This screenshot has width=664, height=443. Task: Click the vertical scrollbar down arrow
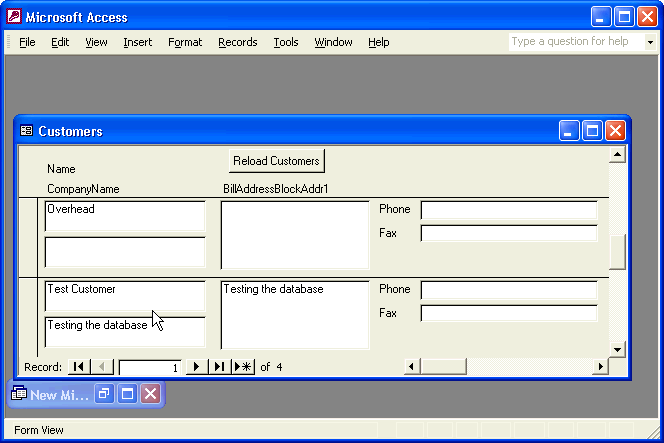[617, 350]
